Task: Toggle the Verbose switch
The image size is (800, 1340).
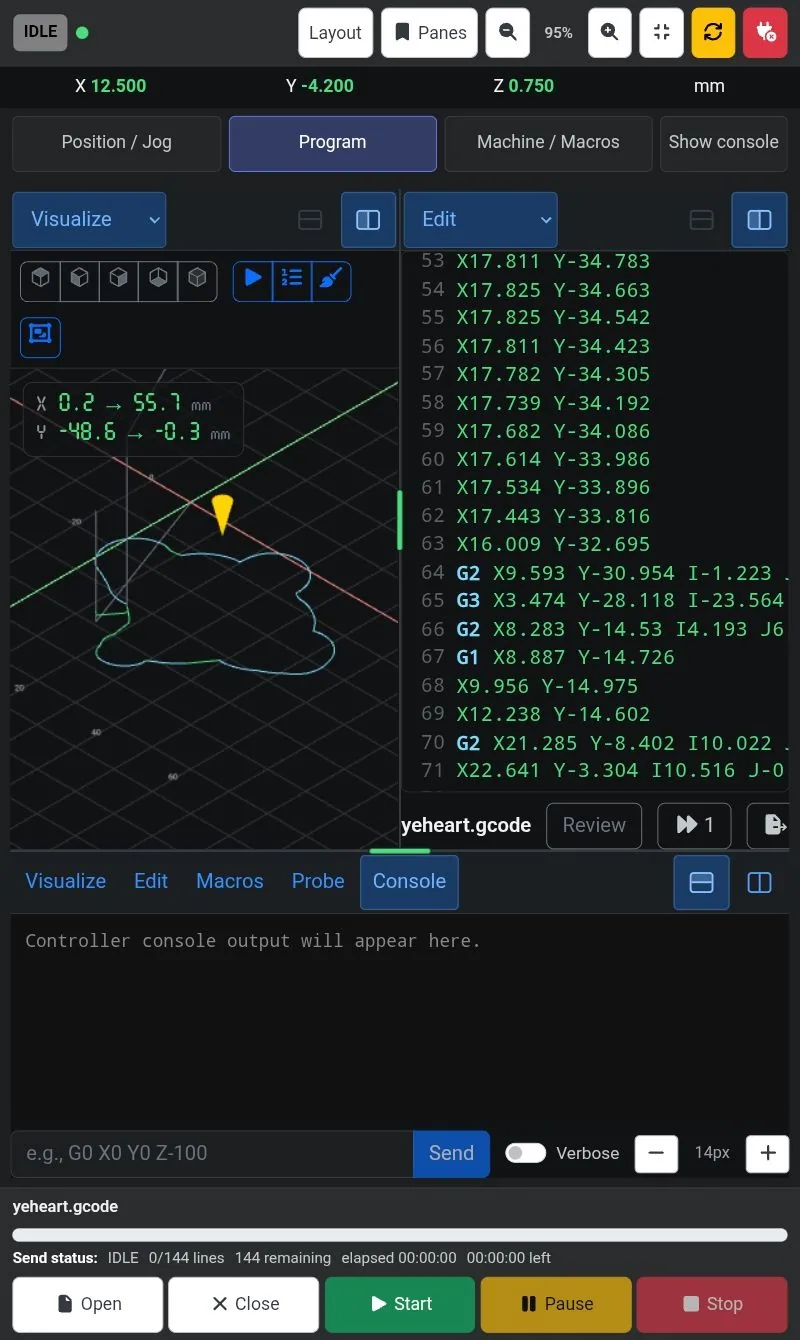Action: (526, 1153)
